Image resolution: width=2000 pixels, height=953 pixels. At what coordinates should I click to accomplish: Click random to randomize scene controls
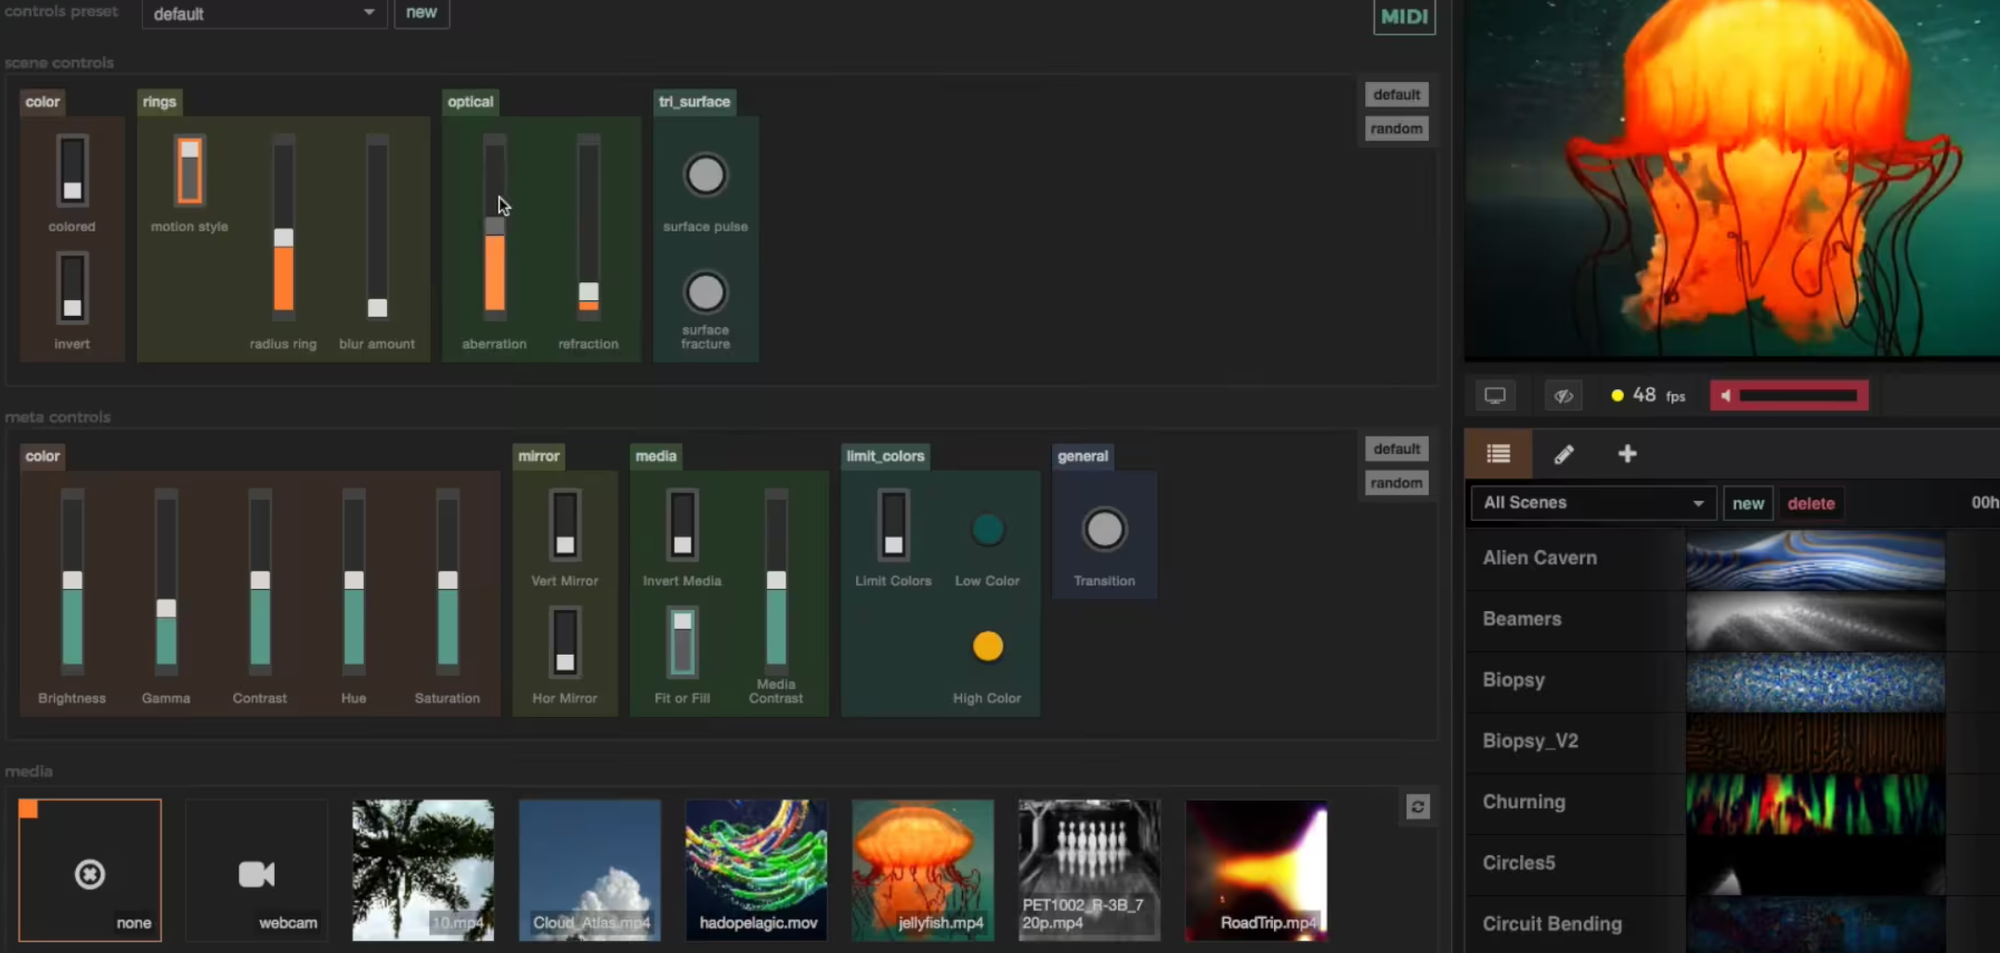point(1396,128)
